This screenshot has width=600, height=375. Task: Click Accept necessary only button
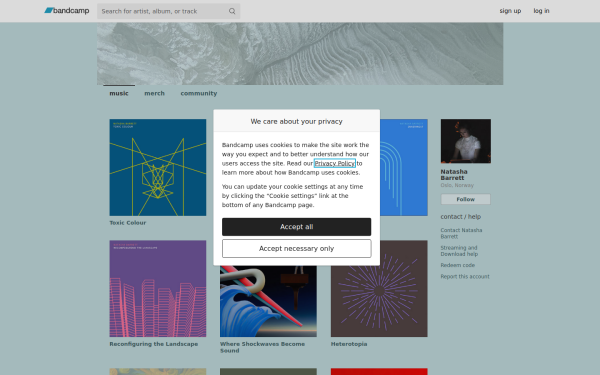(297, 248)
